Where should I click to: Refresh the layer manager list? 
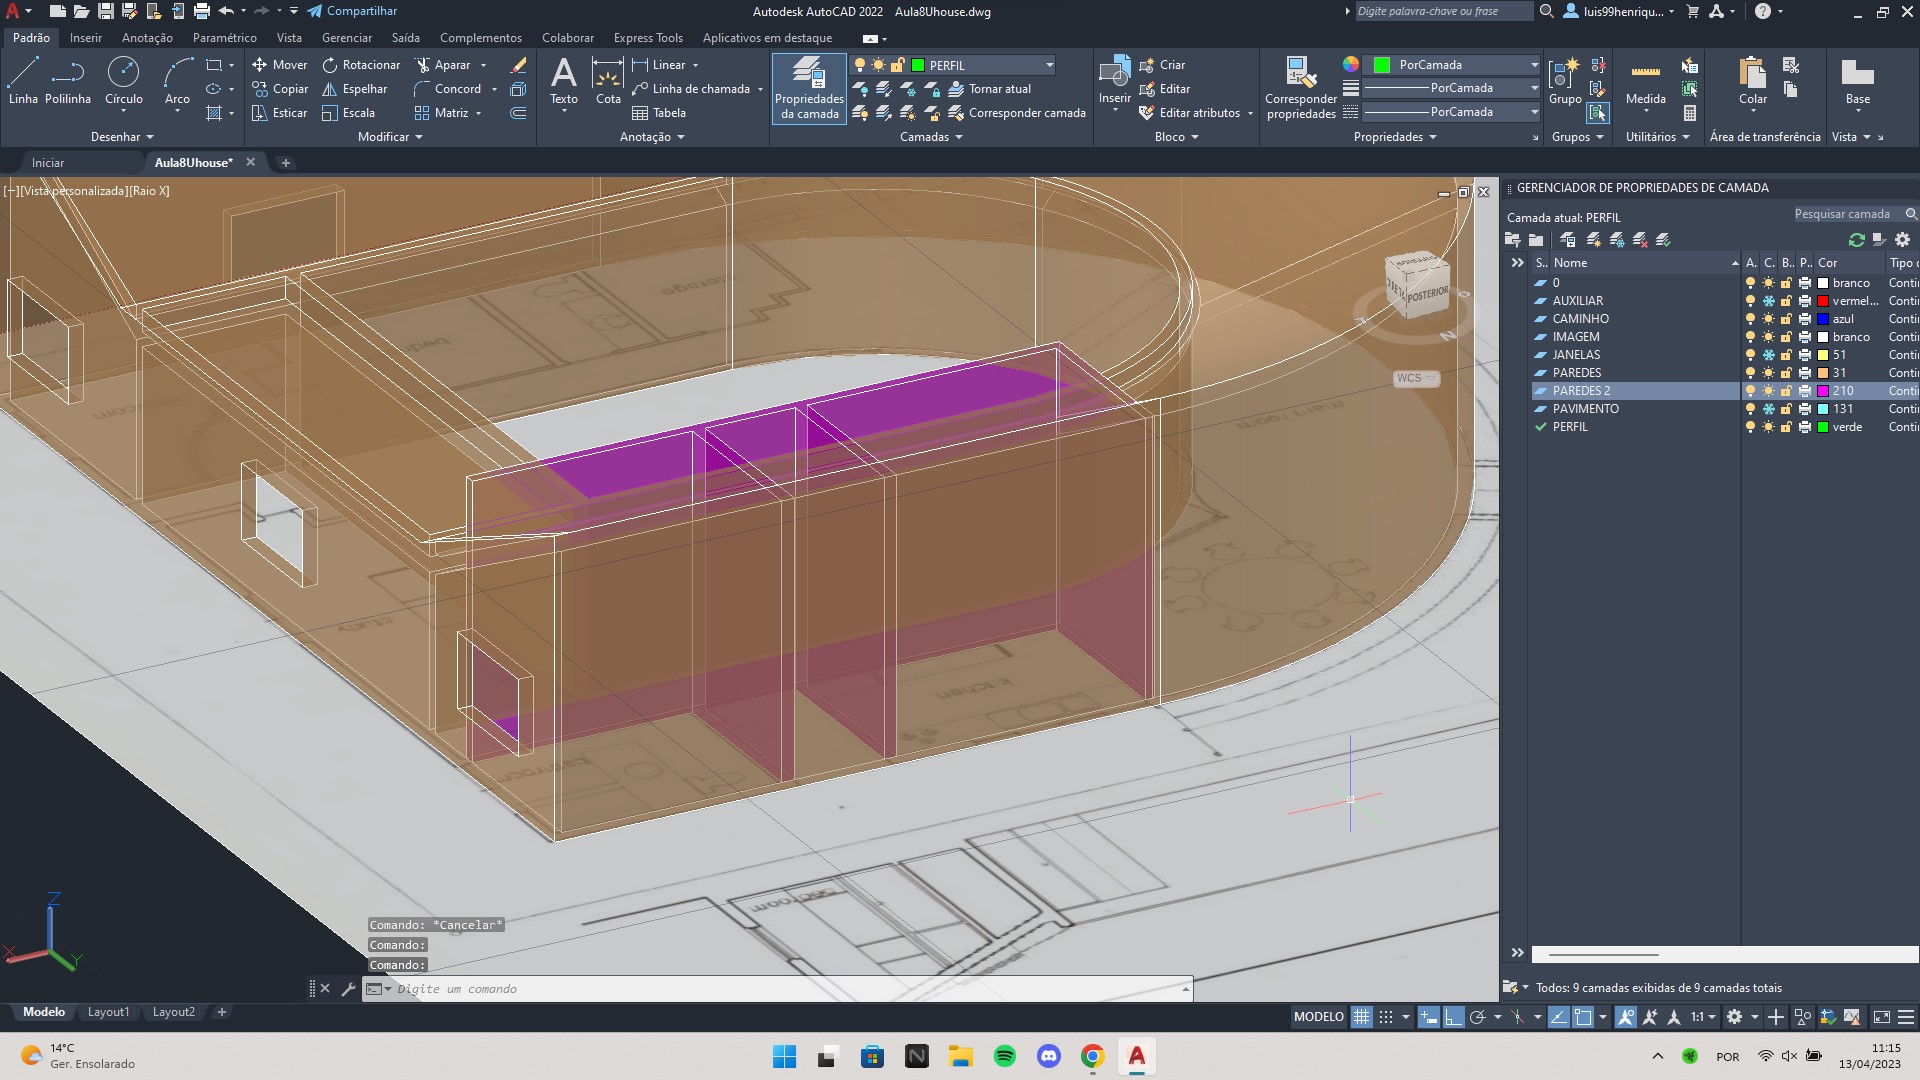point(1857,240)
